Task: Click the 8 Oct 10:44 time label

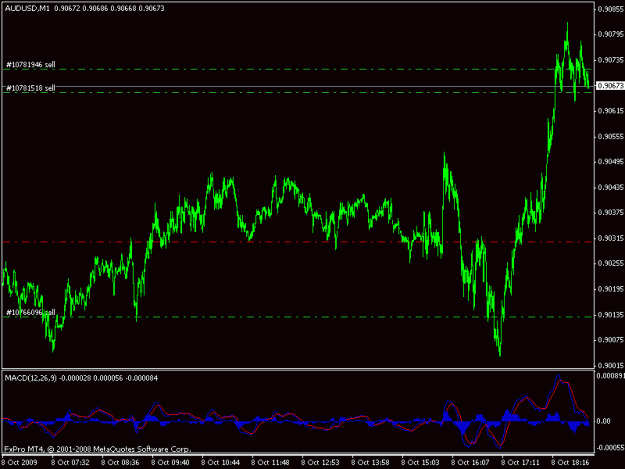Action: coord(220,463)
